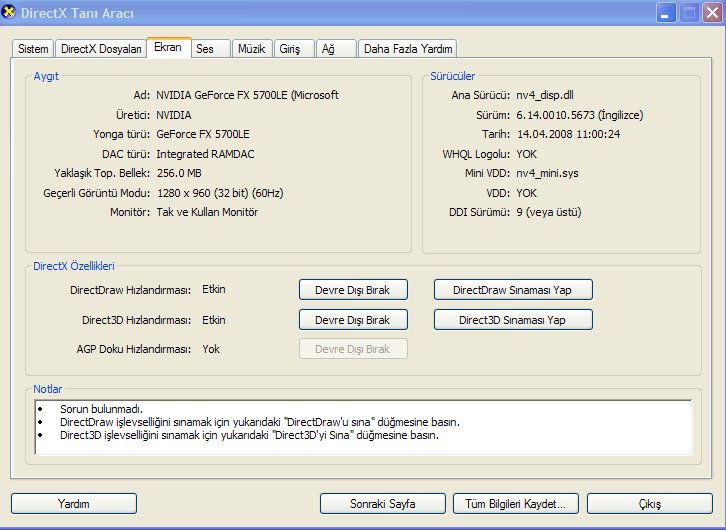Click inside the Notlar text box

pos(362,428)
